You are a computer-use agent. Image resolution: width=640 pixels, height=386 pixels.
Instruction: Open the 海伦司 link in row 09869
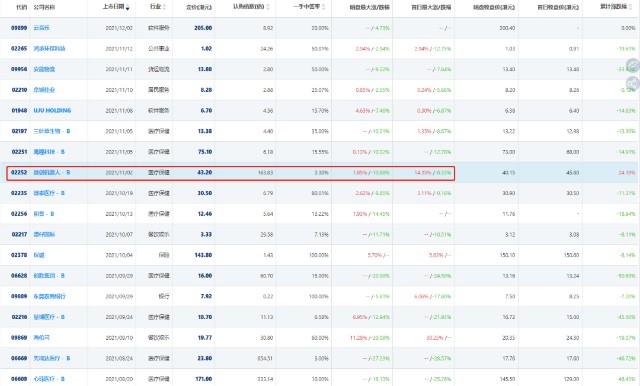click(x=42, y=338)
